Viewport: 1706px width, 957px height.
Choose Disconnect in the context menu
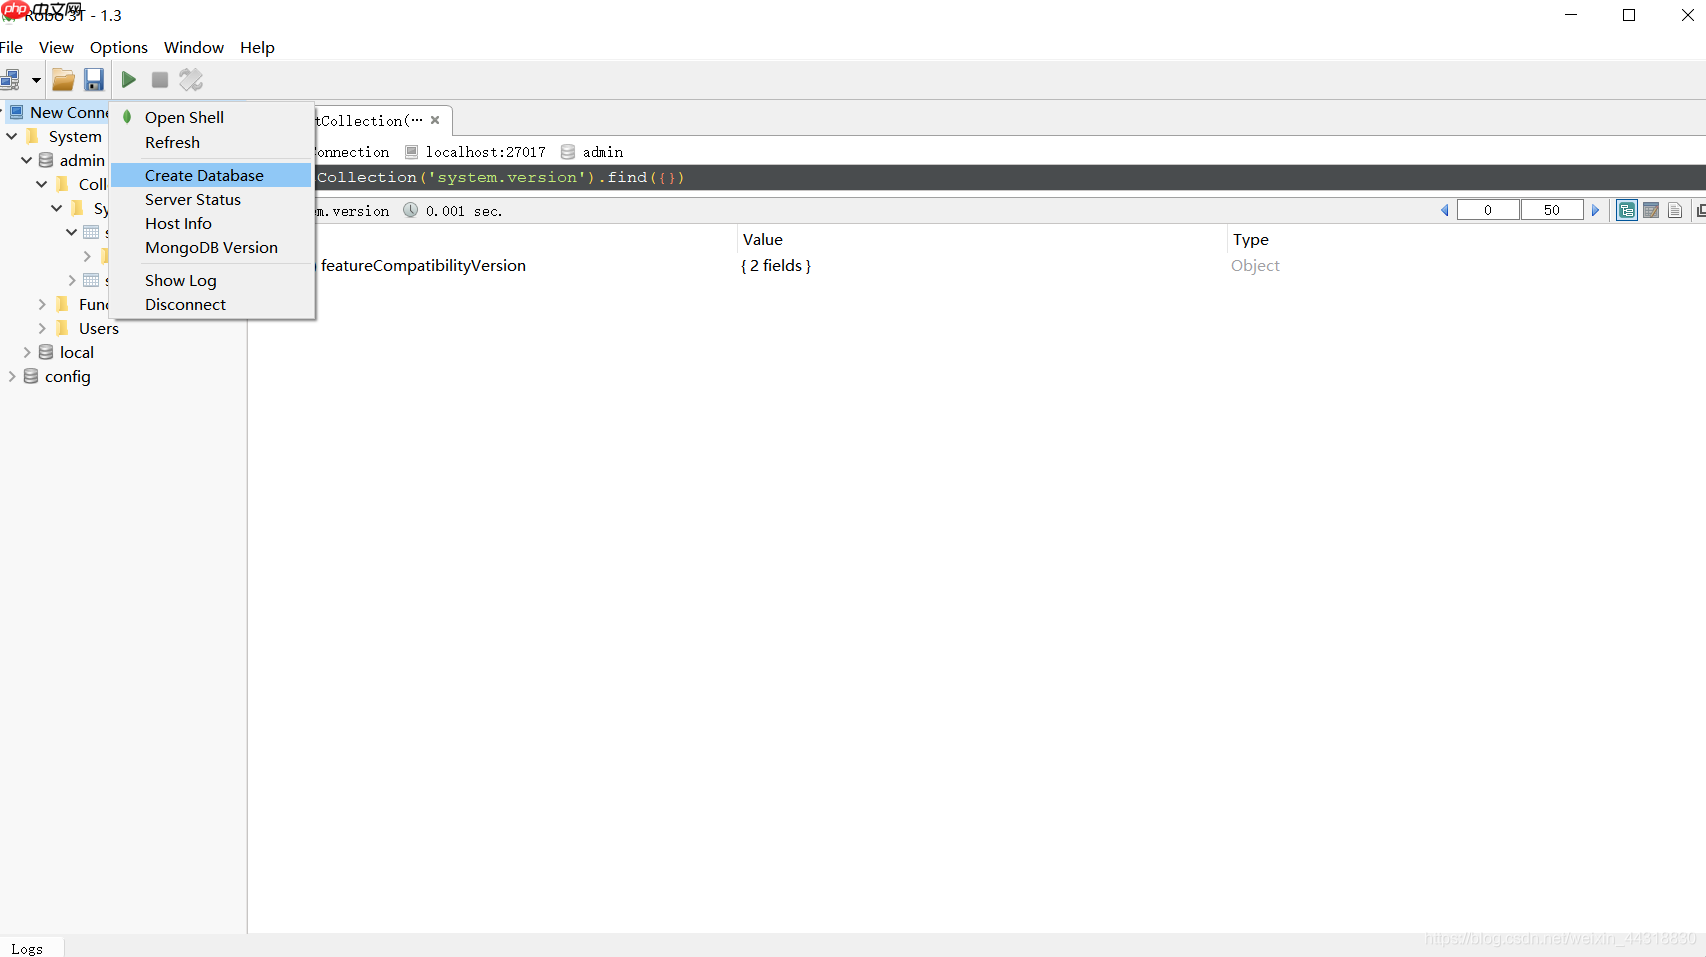(185, 304)
